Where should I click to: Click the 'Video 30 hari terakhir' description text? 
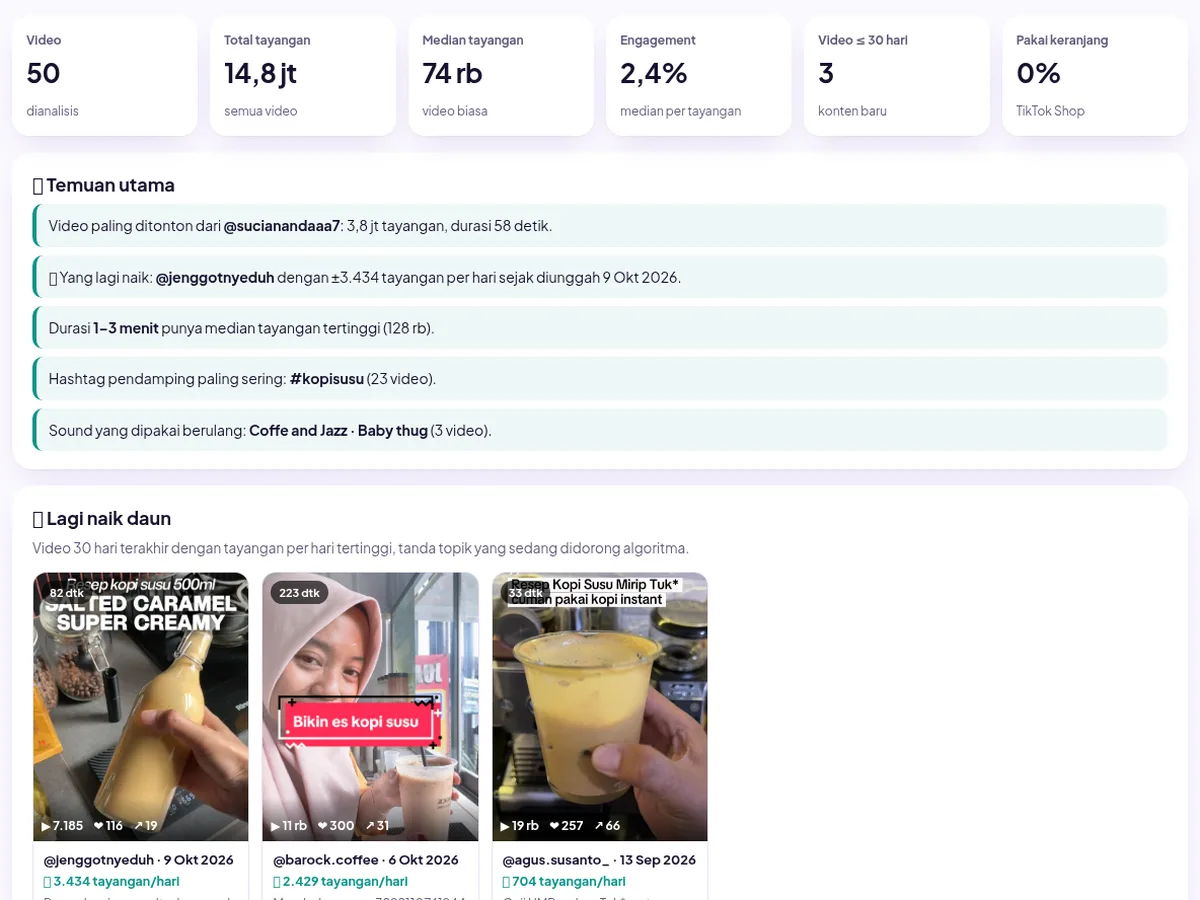point(360,548)
